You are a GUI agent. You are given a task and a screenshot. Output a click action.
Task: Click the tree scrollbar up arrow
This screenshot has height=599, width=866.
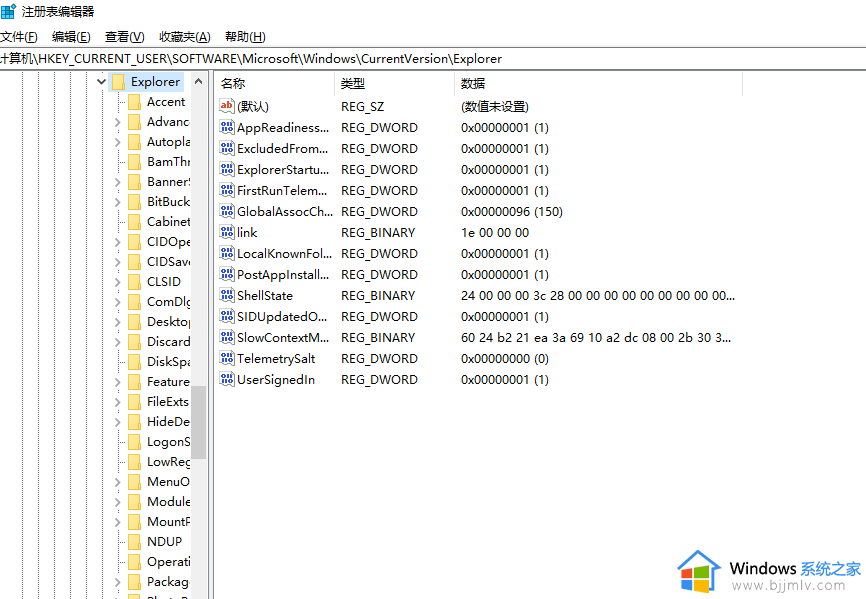click(x=199, y=82)
